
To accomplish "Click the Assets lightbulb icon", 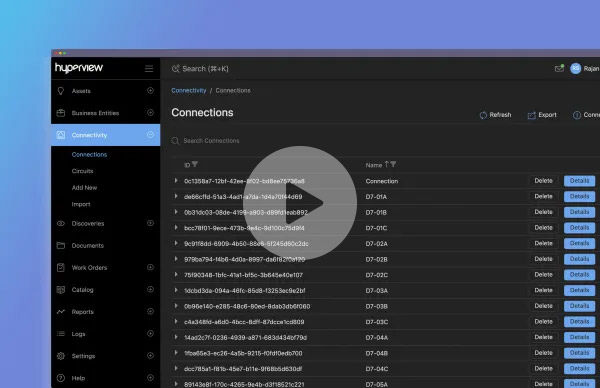I will 60,91.
